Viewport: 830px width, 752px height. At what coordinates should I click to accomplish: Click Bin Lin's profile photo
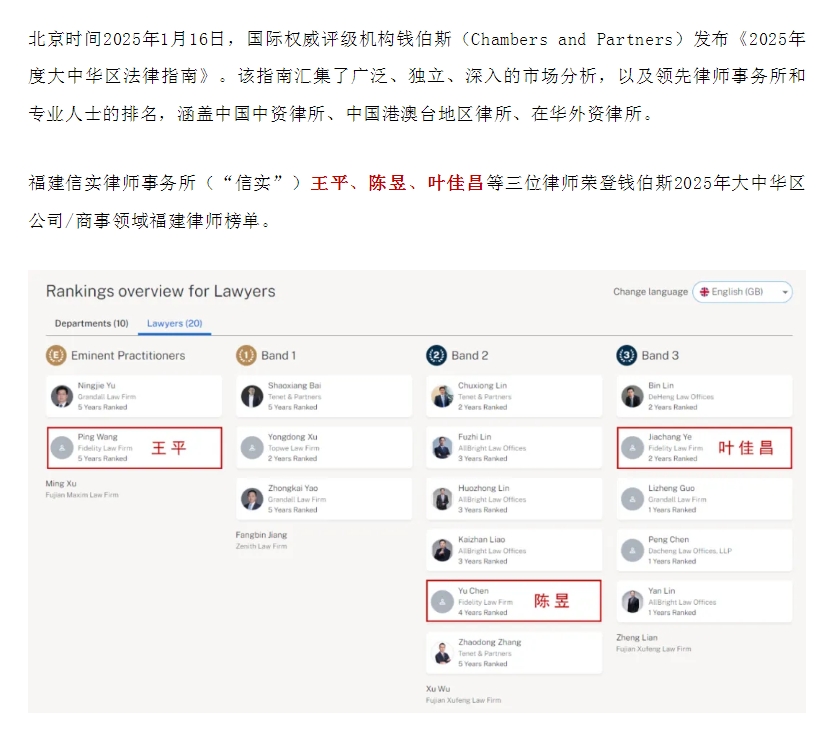click(632, 396)
